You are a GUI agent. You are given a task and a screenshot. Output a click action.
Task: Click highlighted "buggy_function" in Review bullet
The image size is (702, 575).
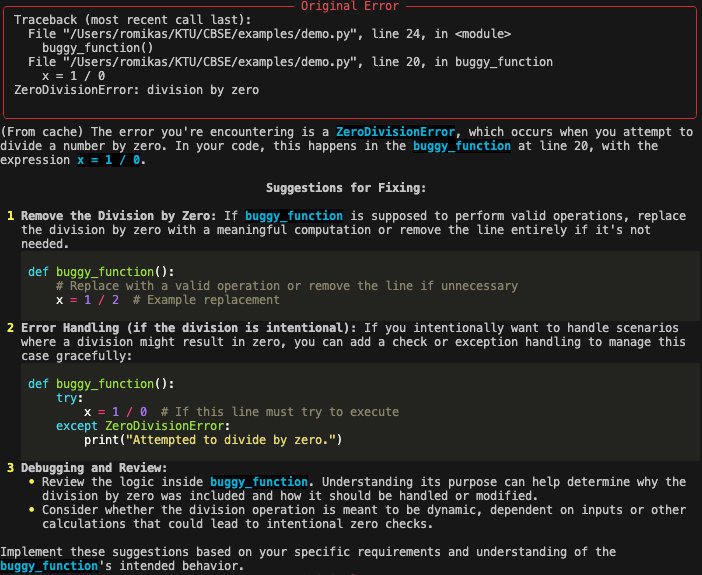coord(259,482)
